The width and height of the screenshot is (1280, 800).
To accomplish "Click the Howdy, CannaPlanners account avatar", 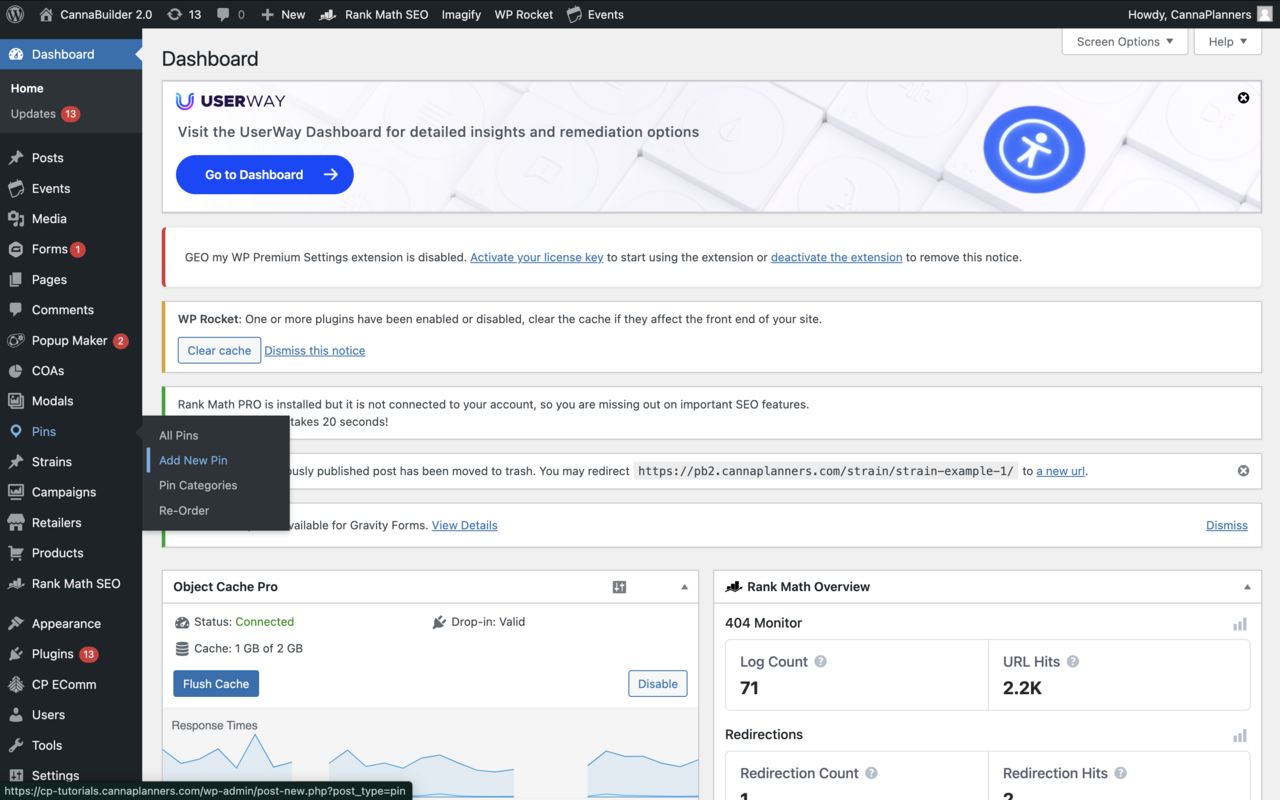I will (x=1265, y=14).
